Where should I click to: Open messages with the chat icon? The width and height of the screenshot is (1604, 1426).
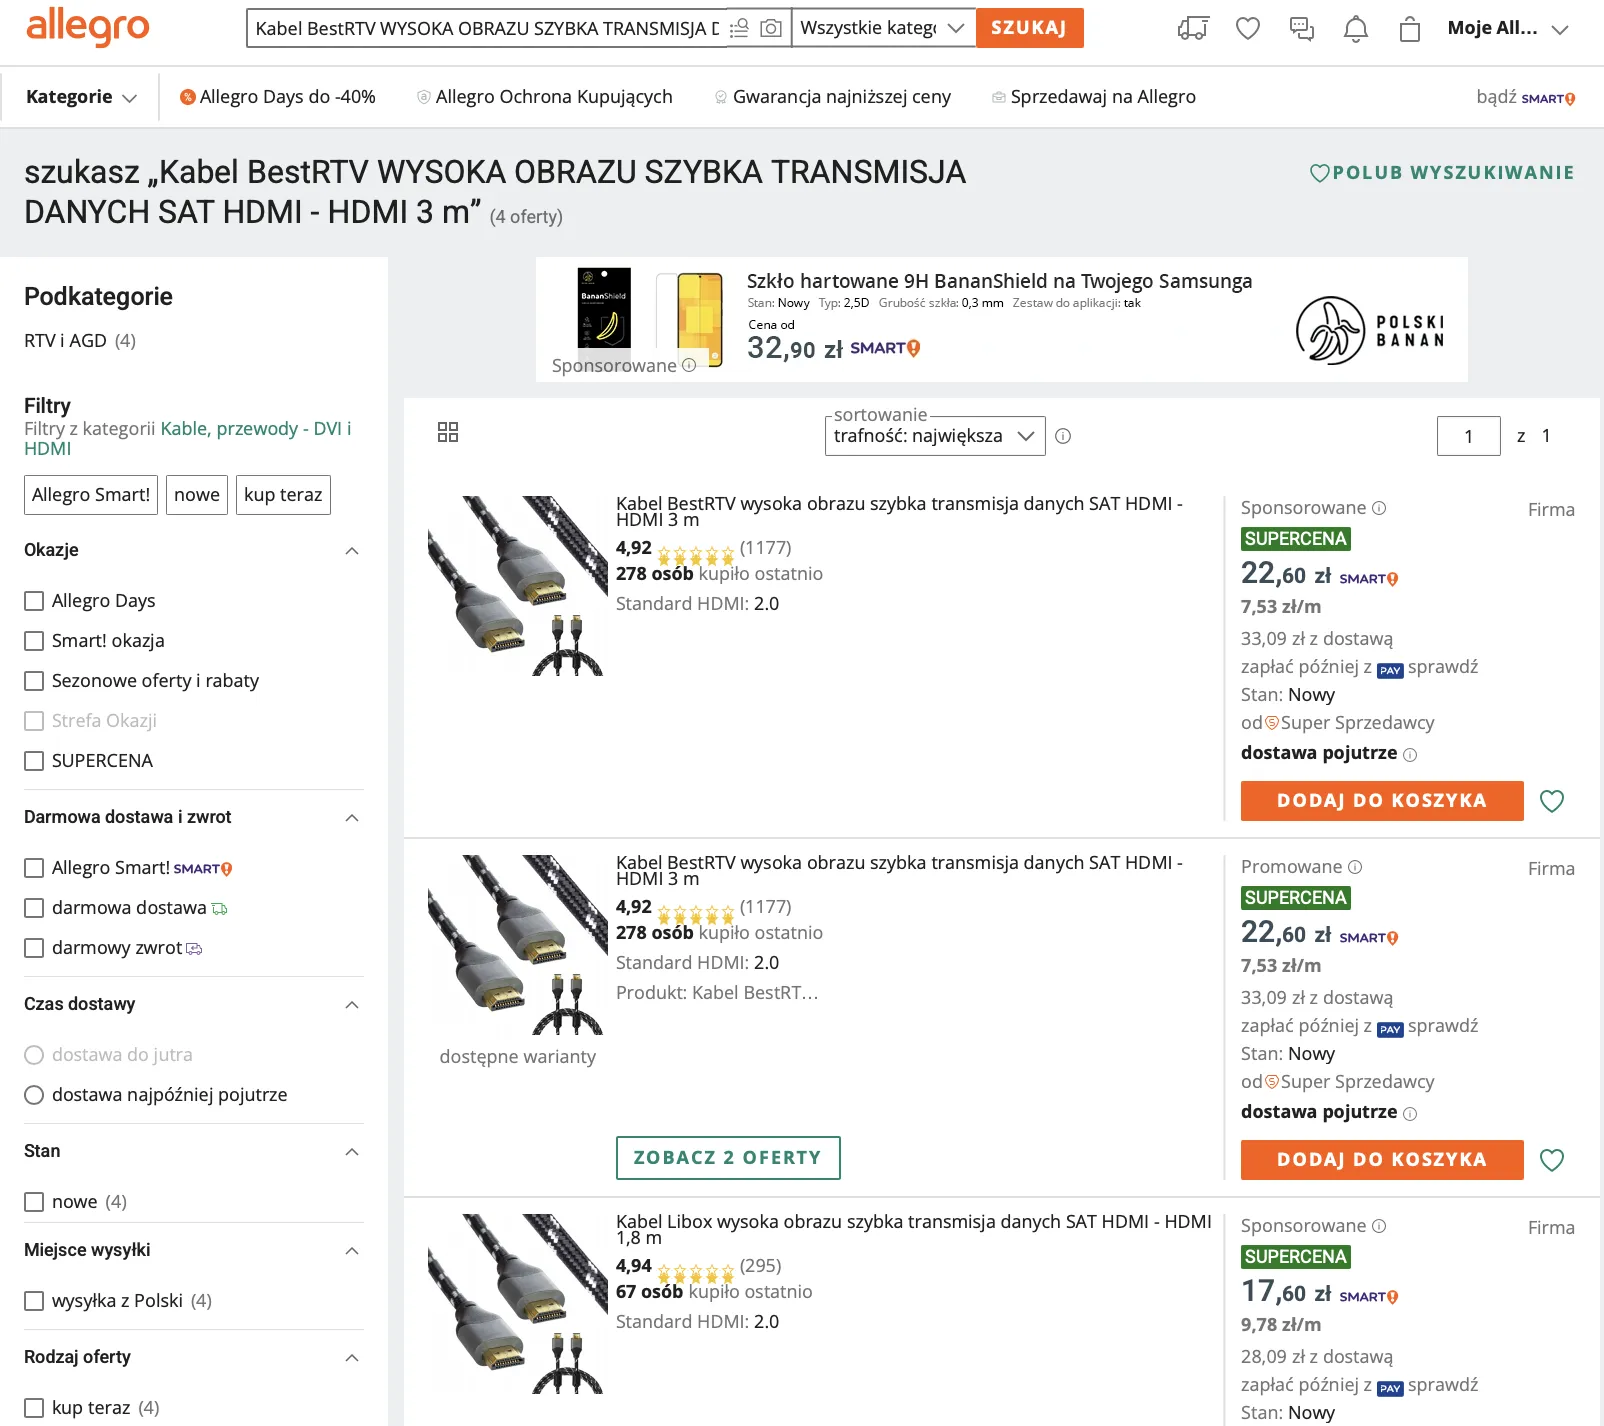point(1301,29)
